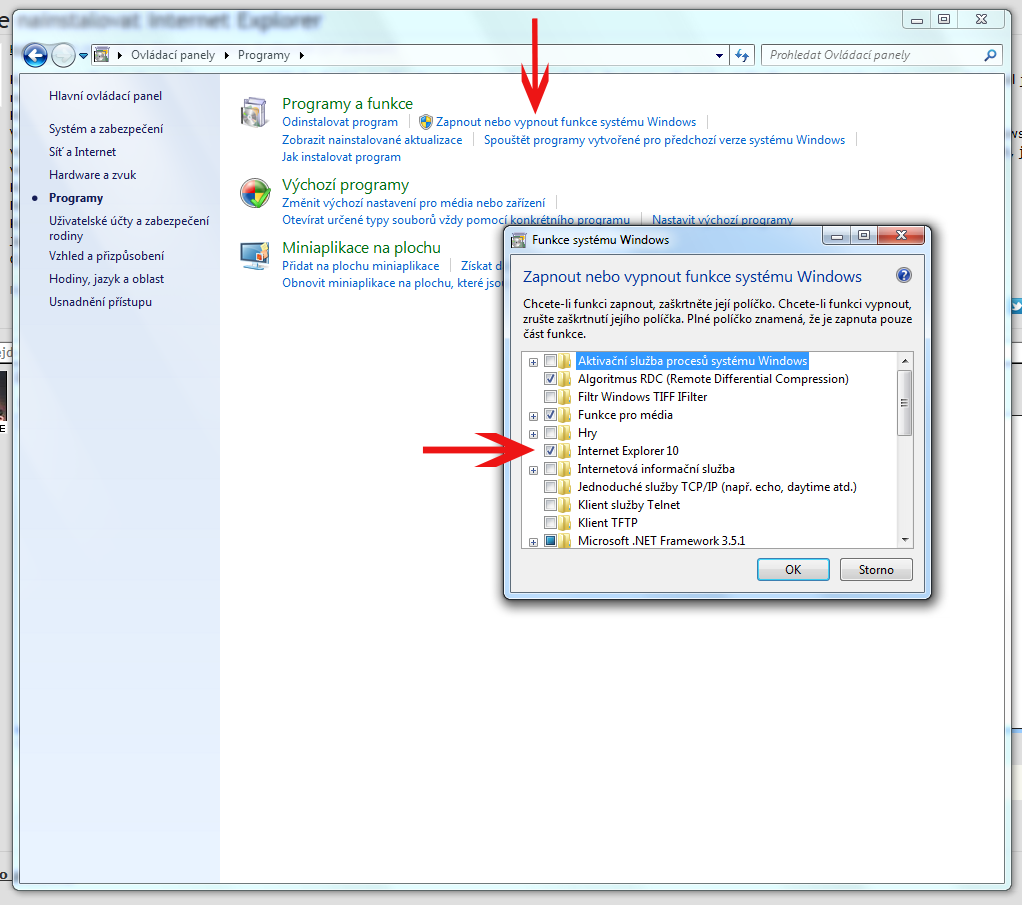Click Storno to cancel the dialog
The image size is (1022, 905).
876,570
